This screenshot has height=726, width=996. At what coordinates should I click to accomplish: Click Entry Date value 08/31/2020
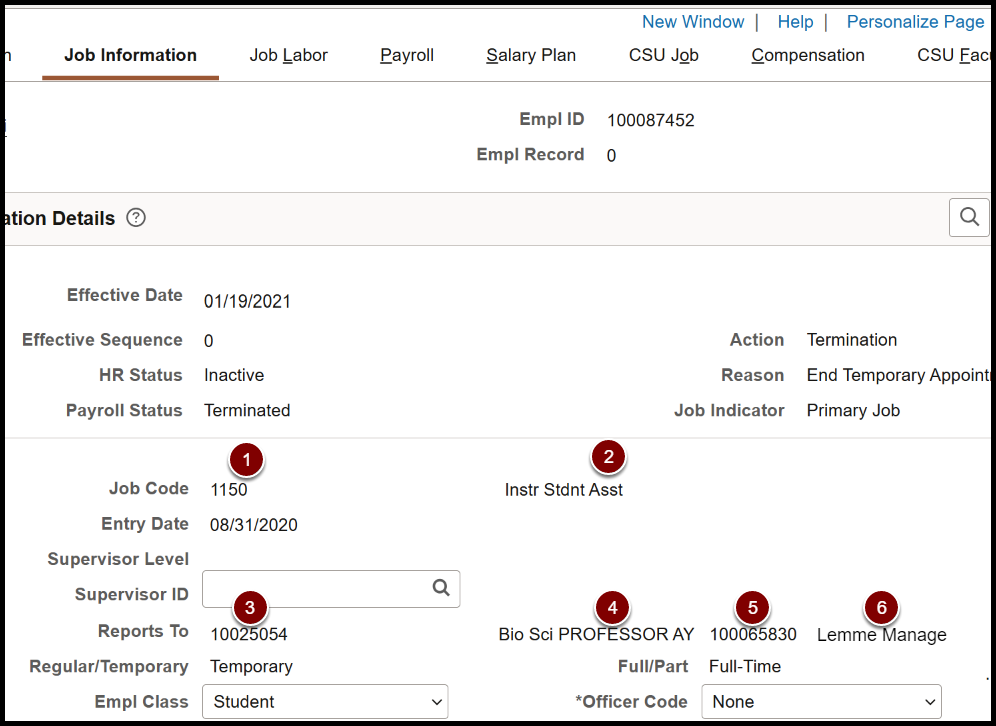(x=253, y=525)
